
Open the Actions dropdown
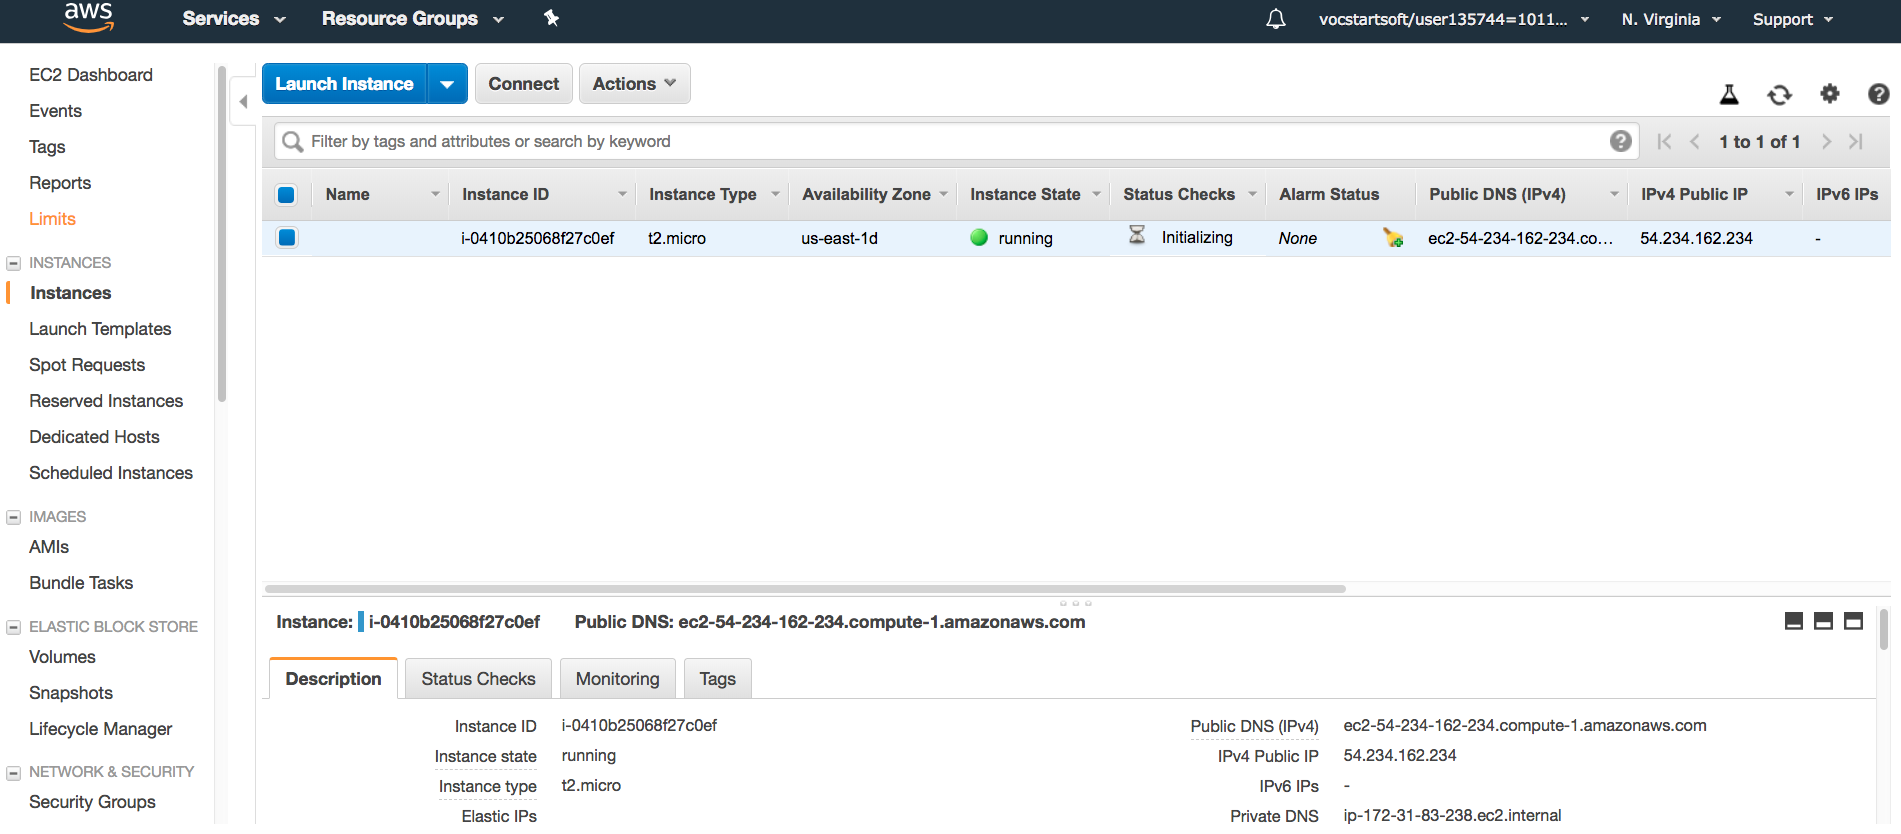[634, 84]
